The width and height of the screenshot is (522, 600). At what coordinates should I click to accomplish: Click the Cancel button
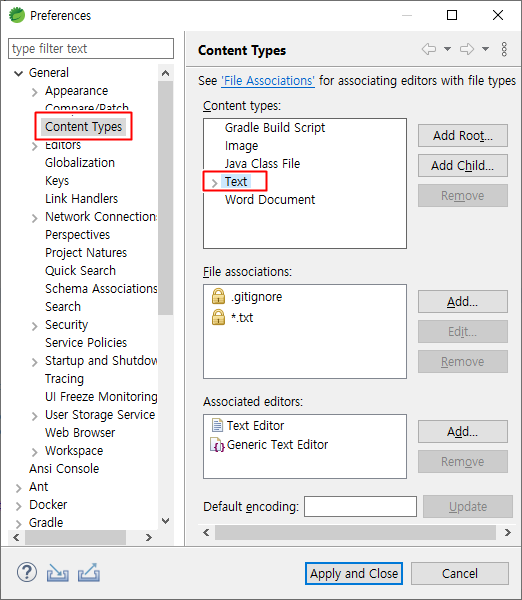[460, 573]
